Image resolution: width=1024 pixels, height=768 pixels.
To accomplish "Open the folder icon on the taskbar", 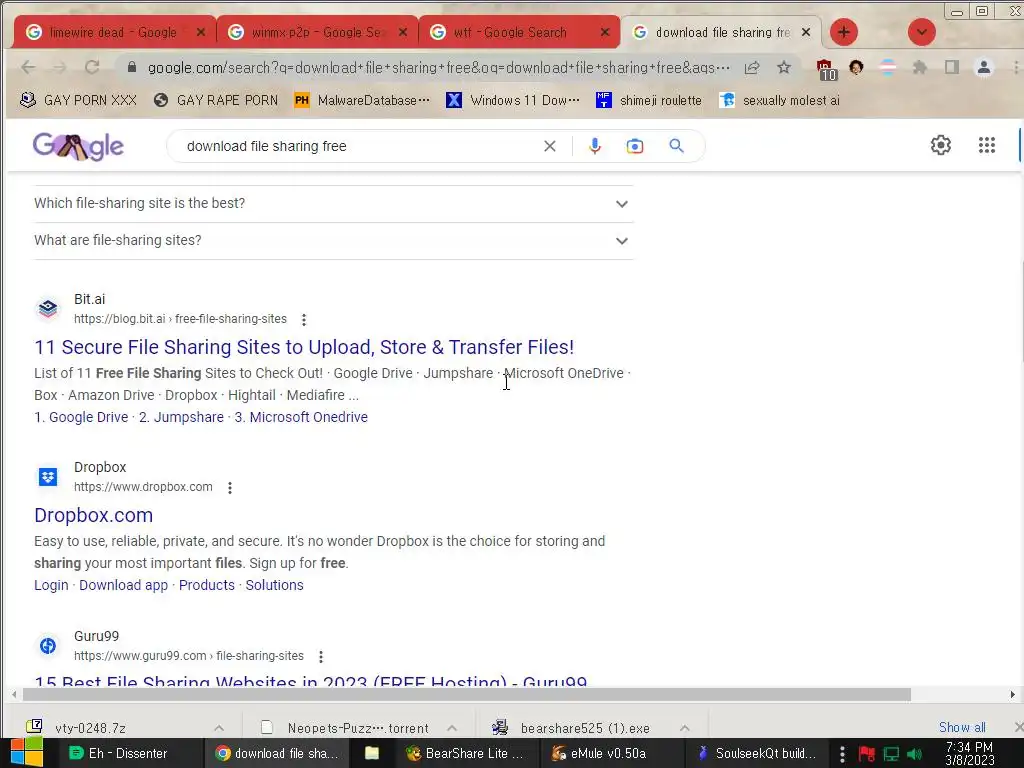I will point(372,753).
